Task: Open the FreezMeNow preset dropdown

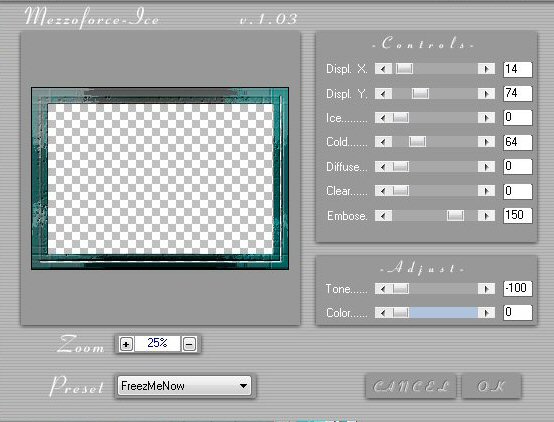Action: 184,386
